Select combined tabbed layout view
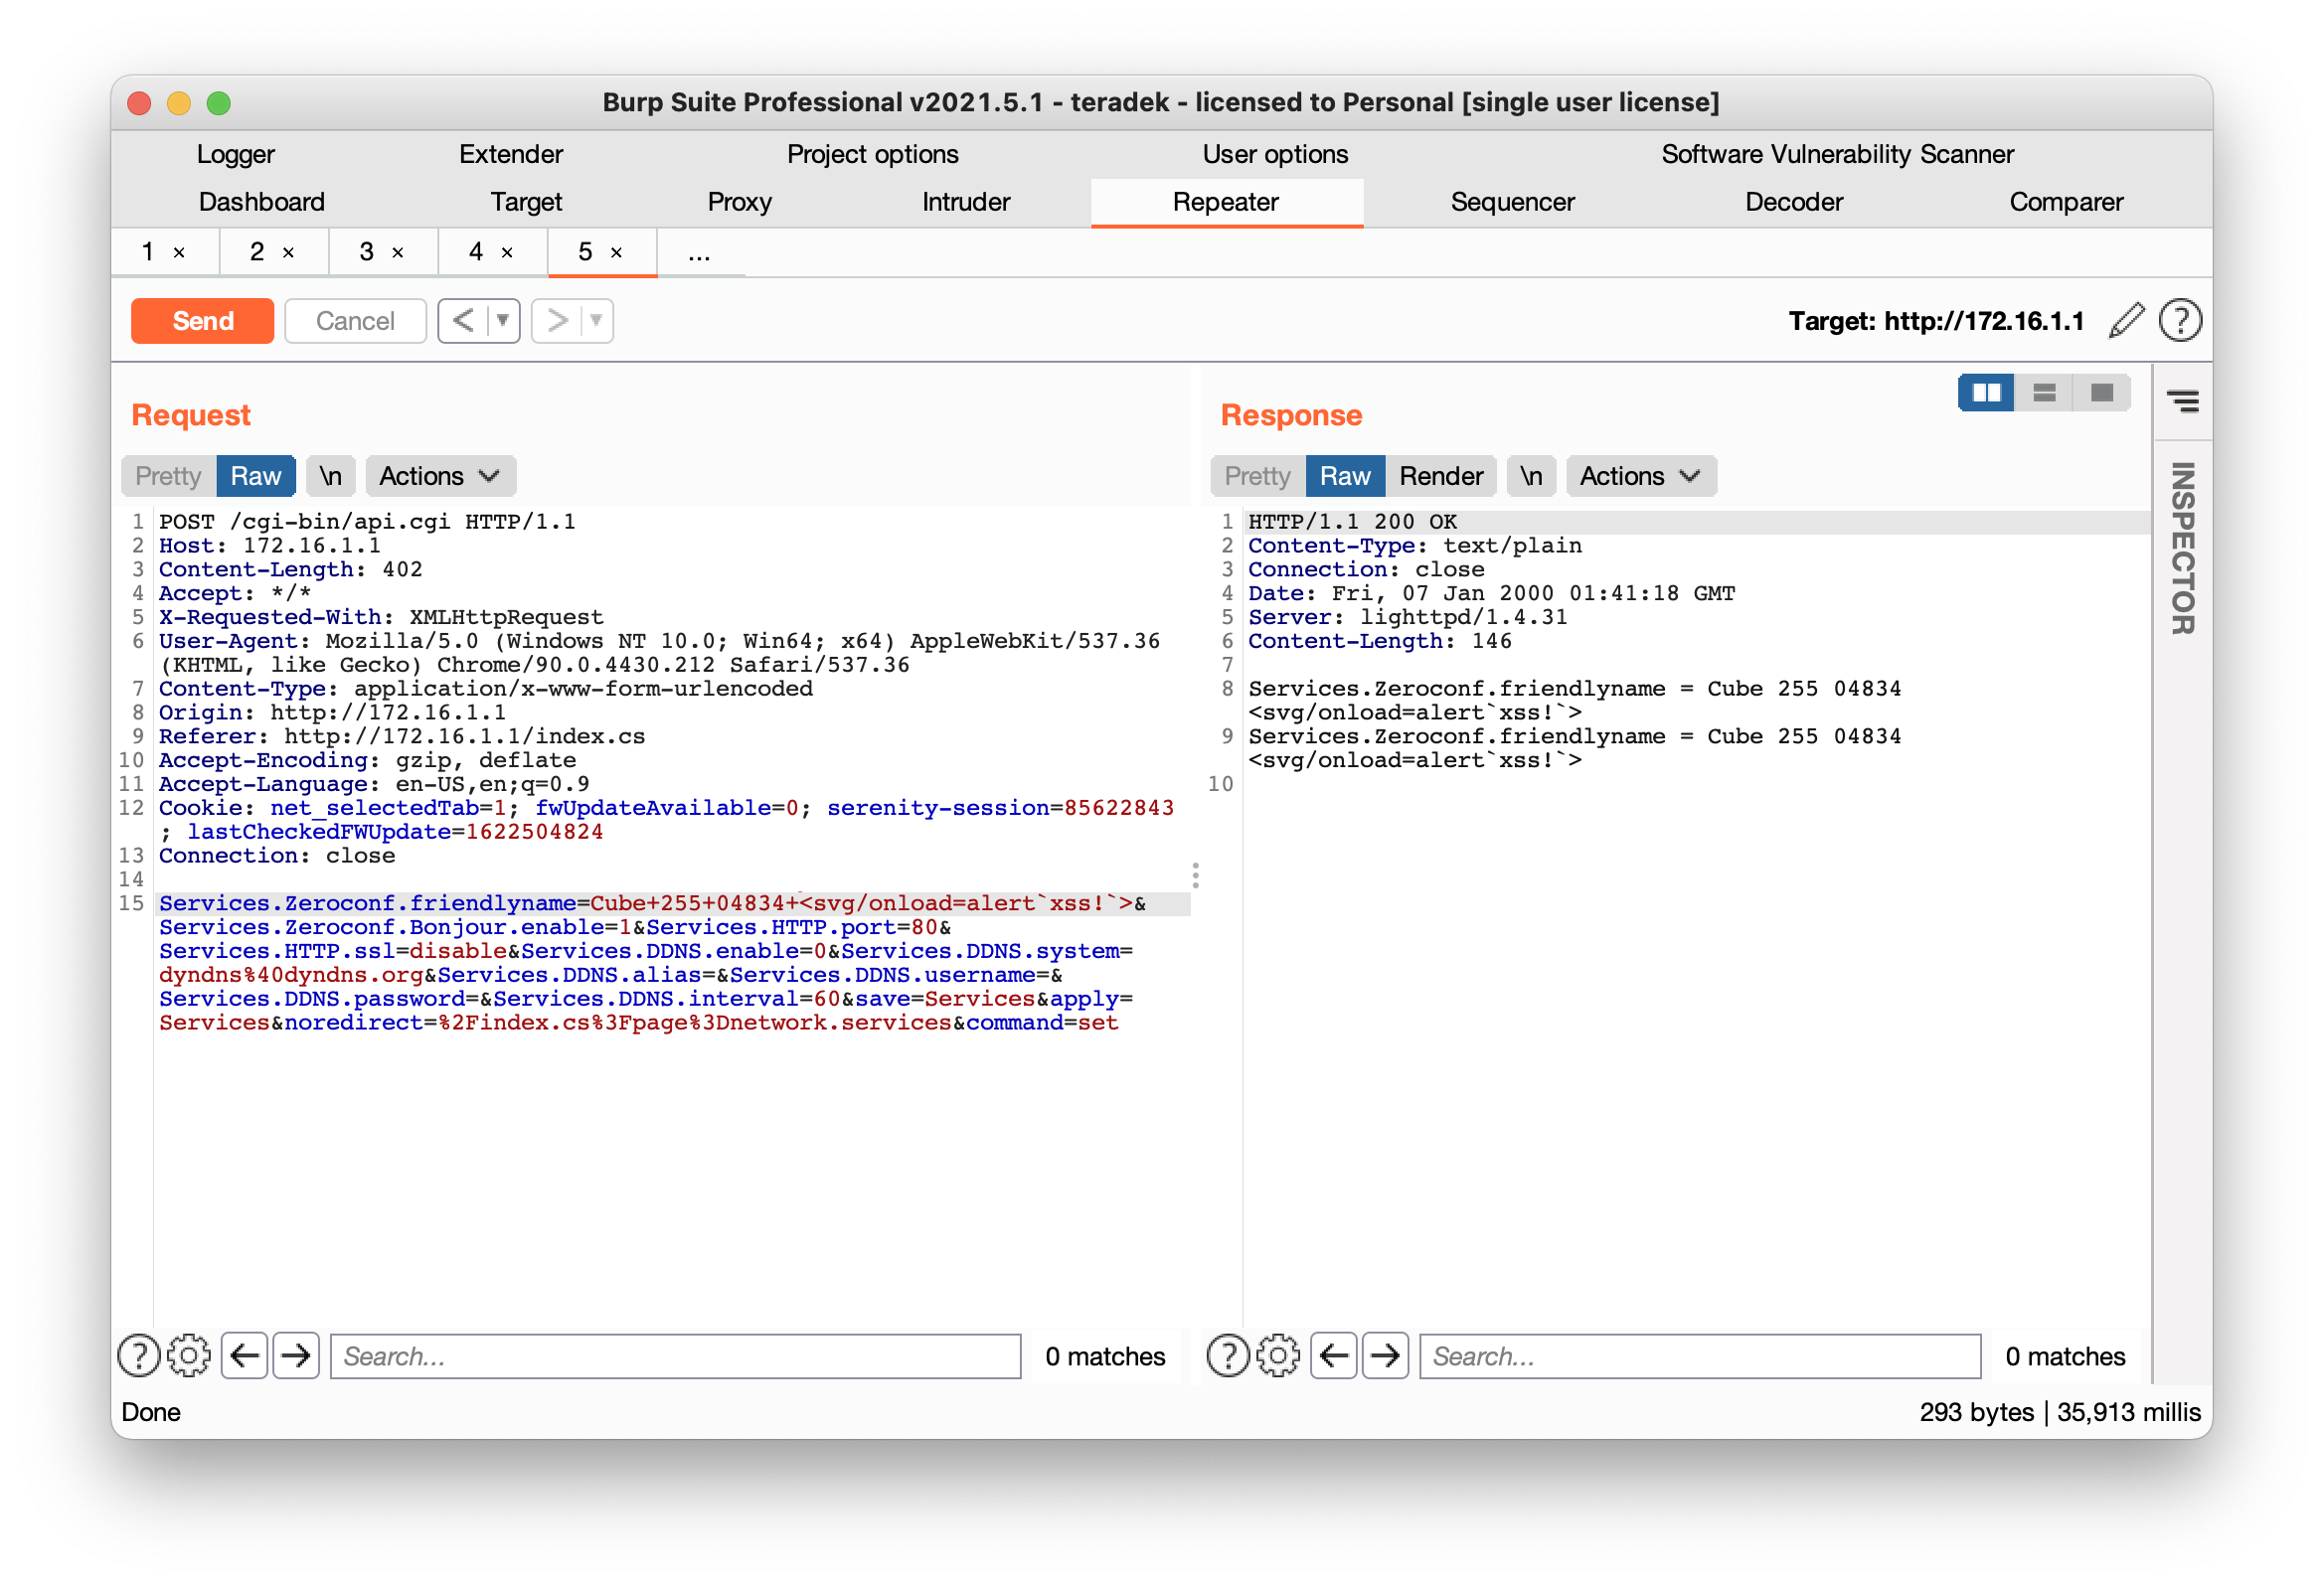Screen dimensions: 2324x1586 click(2102, 393)
